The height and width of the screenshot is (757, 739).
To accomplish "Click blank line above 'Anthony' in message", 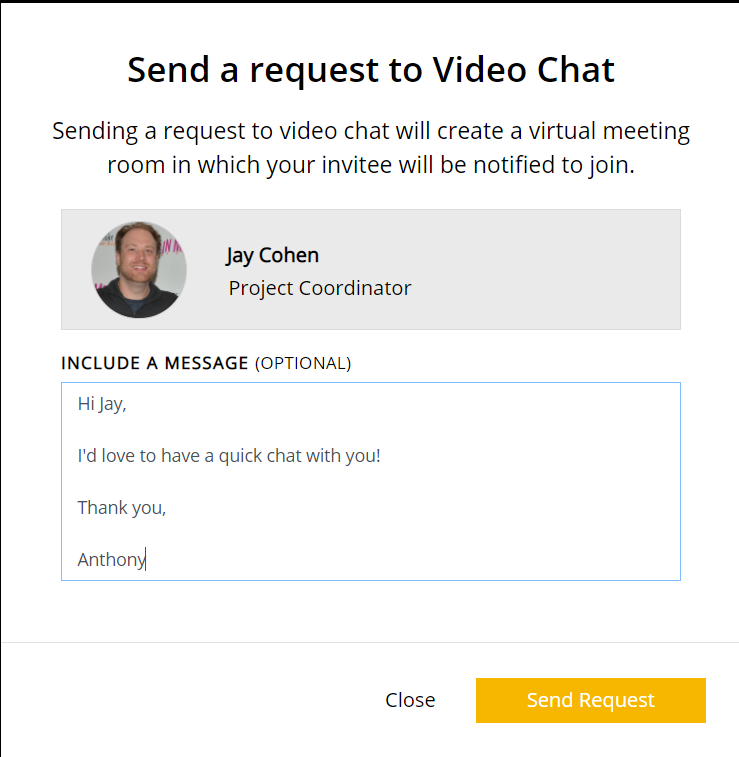I will click(371, 533).
